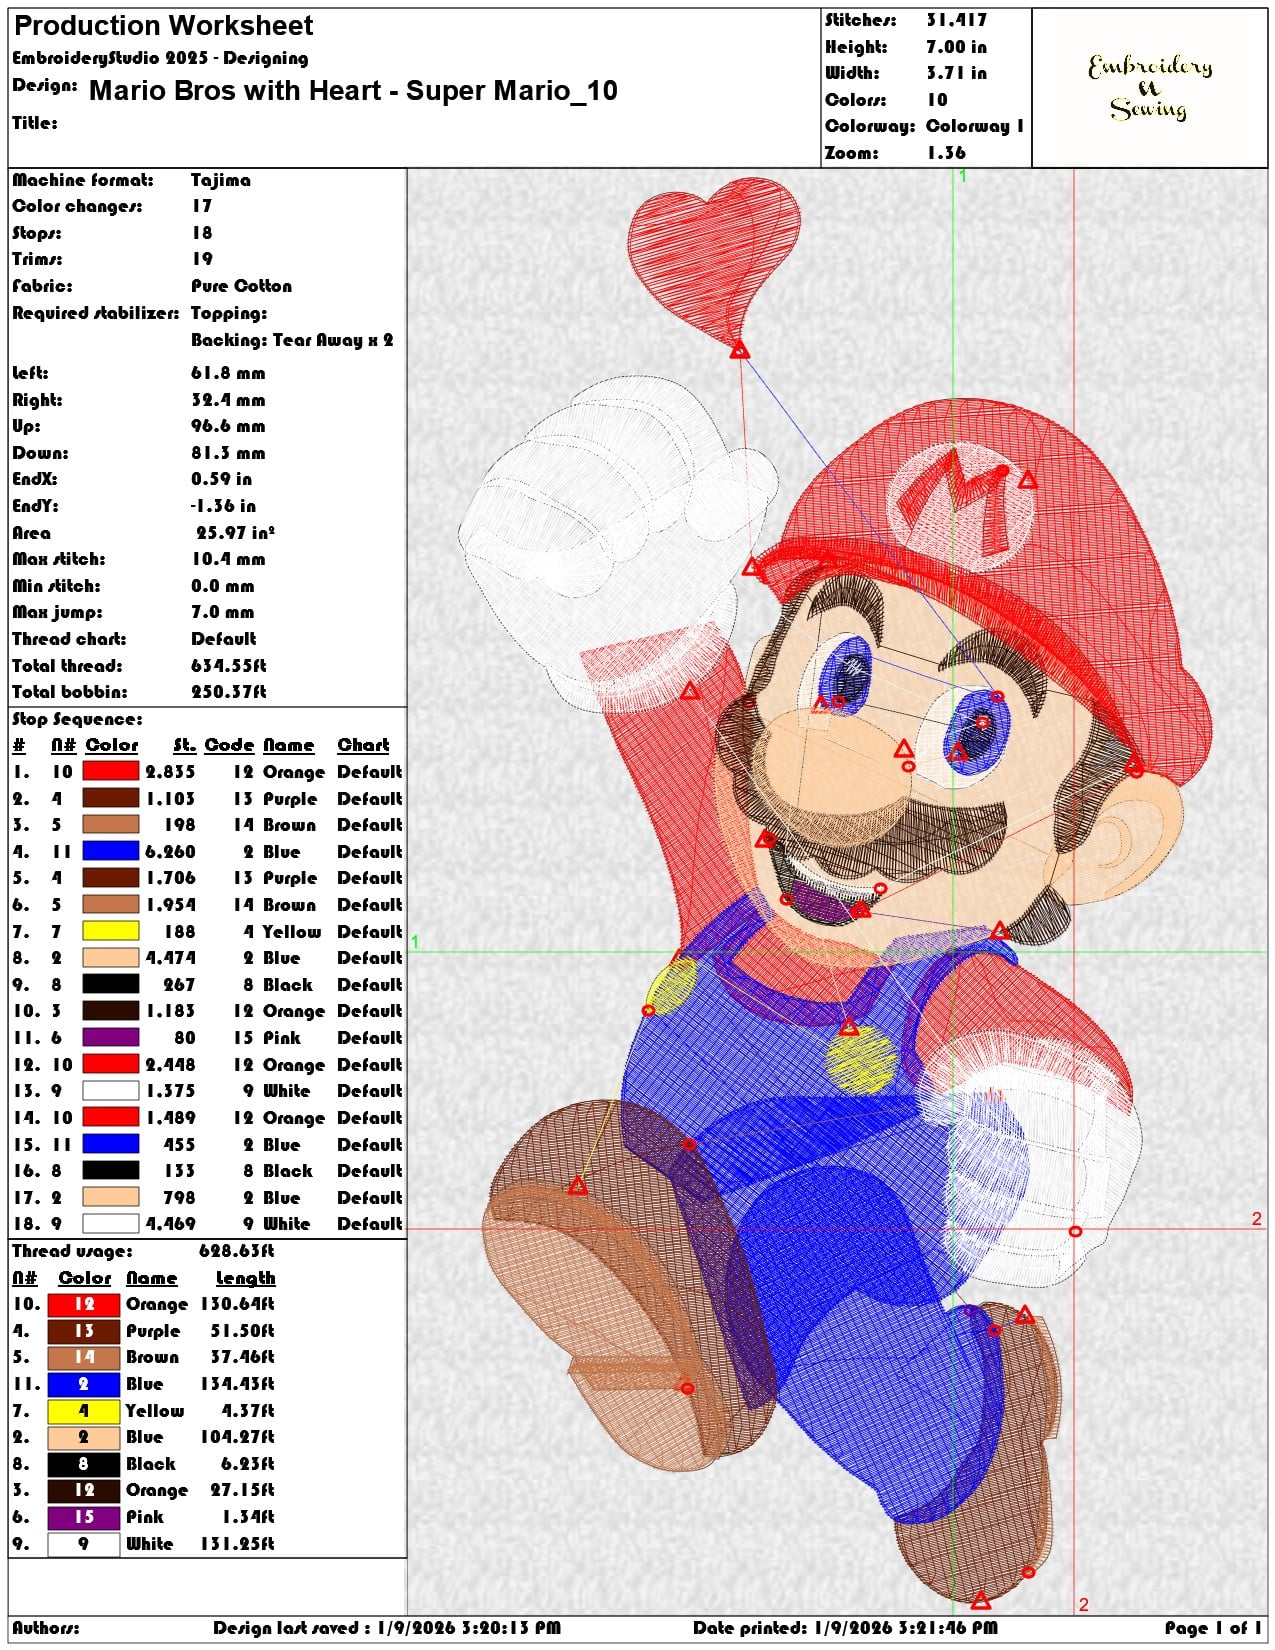Select the white swatch in stop row 18
Viewport: 1275px width, 1650px height.
(110, 1223)
